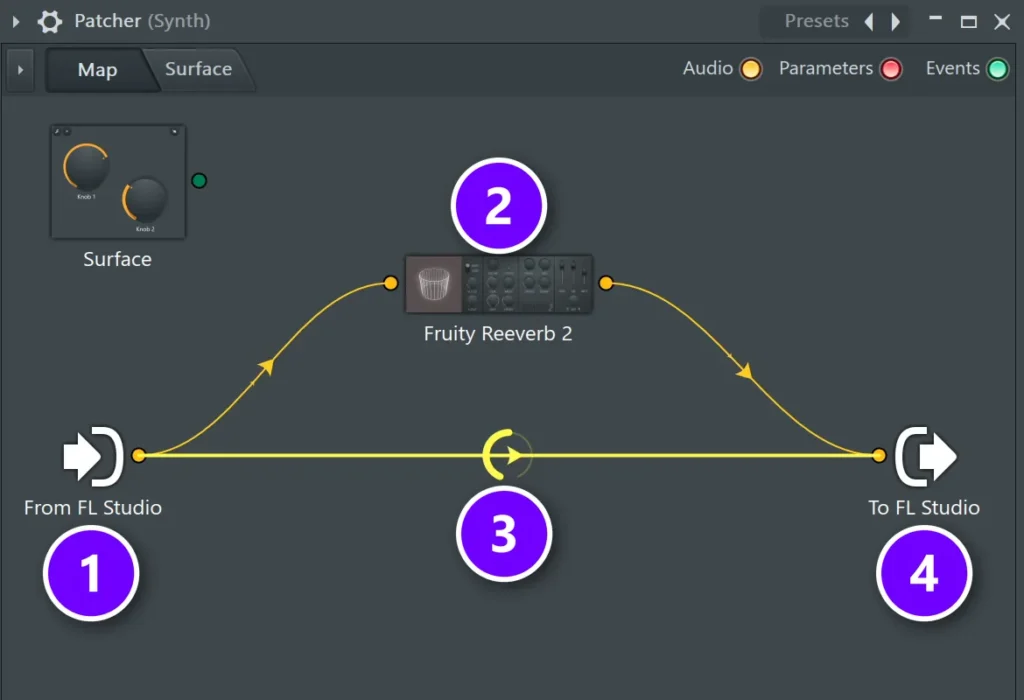Minimize the Patcher window
Image resolution: width=1024 pixels, height=700 pixels.
[x=935, y=20]
